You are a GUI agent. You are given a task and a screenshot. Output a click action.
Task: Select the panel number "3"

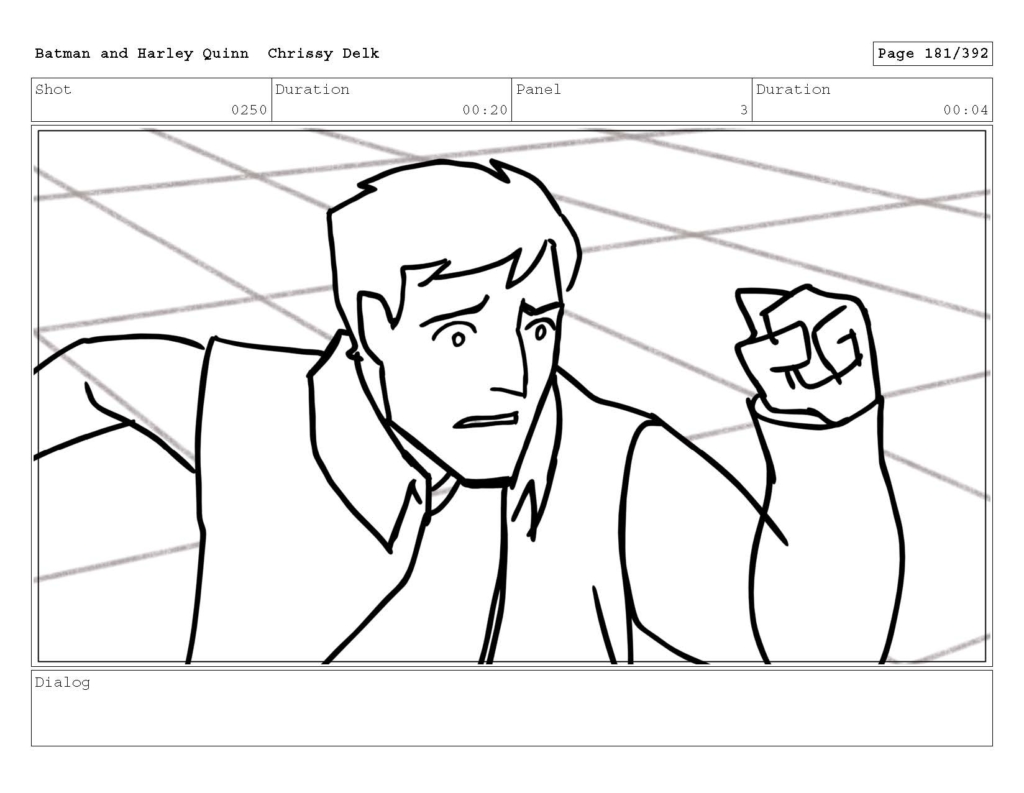(743, 110)
